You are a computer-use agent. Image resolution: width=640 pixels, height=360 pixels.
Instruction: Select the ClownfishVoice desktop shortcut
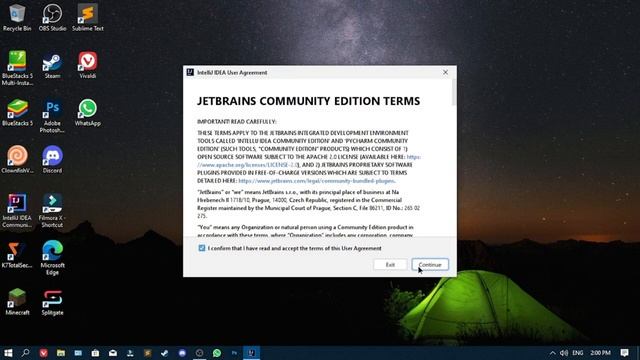[x=17, y=160]
